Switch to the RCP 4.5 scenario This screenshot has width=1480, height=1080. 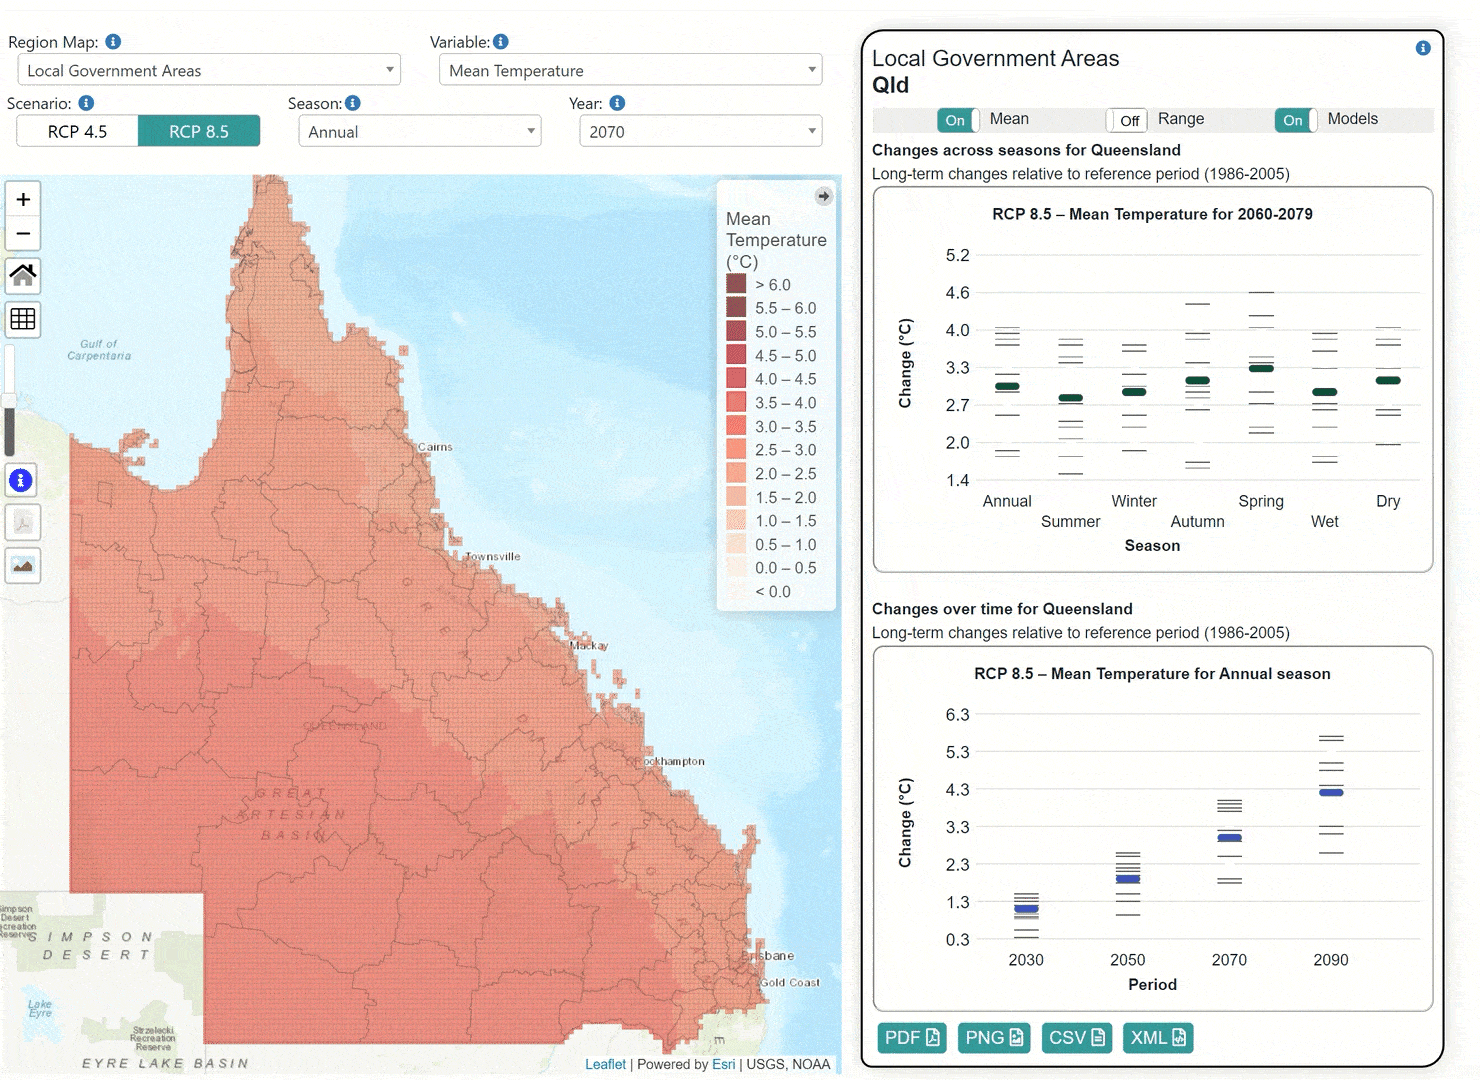[77, 131]
